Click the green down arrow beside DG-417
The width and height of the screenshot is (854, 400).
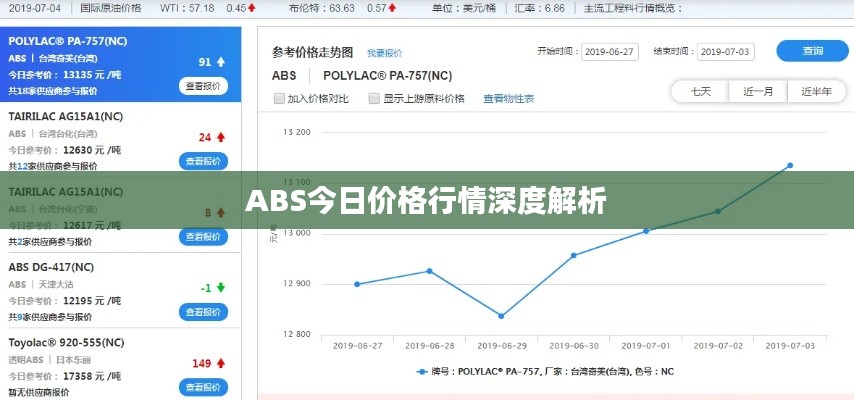click(x=220, y=288)
